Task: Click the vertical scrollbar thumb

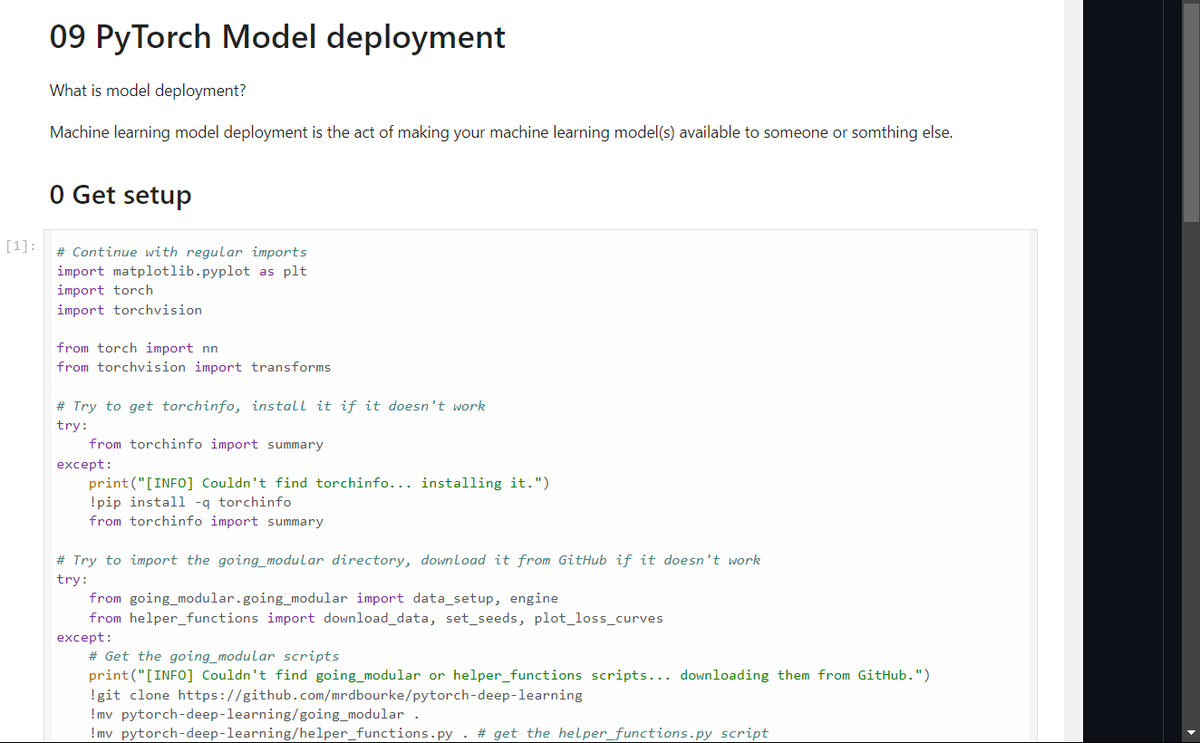Action: click(1190, 110)
